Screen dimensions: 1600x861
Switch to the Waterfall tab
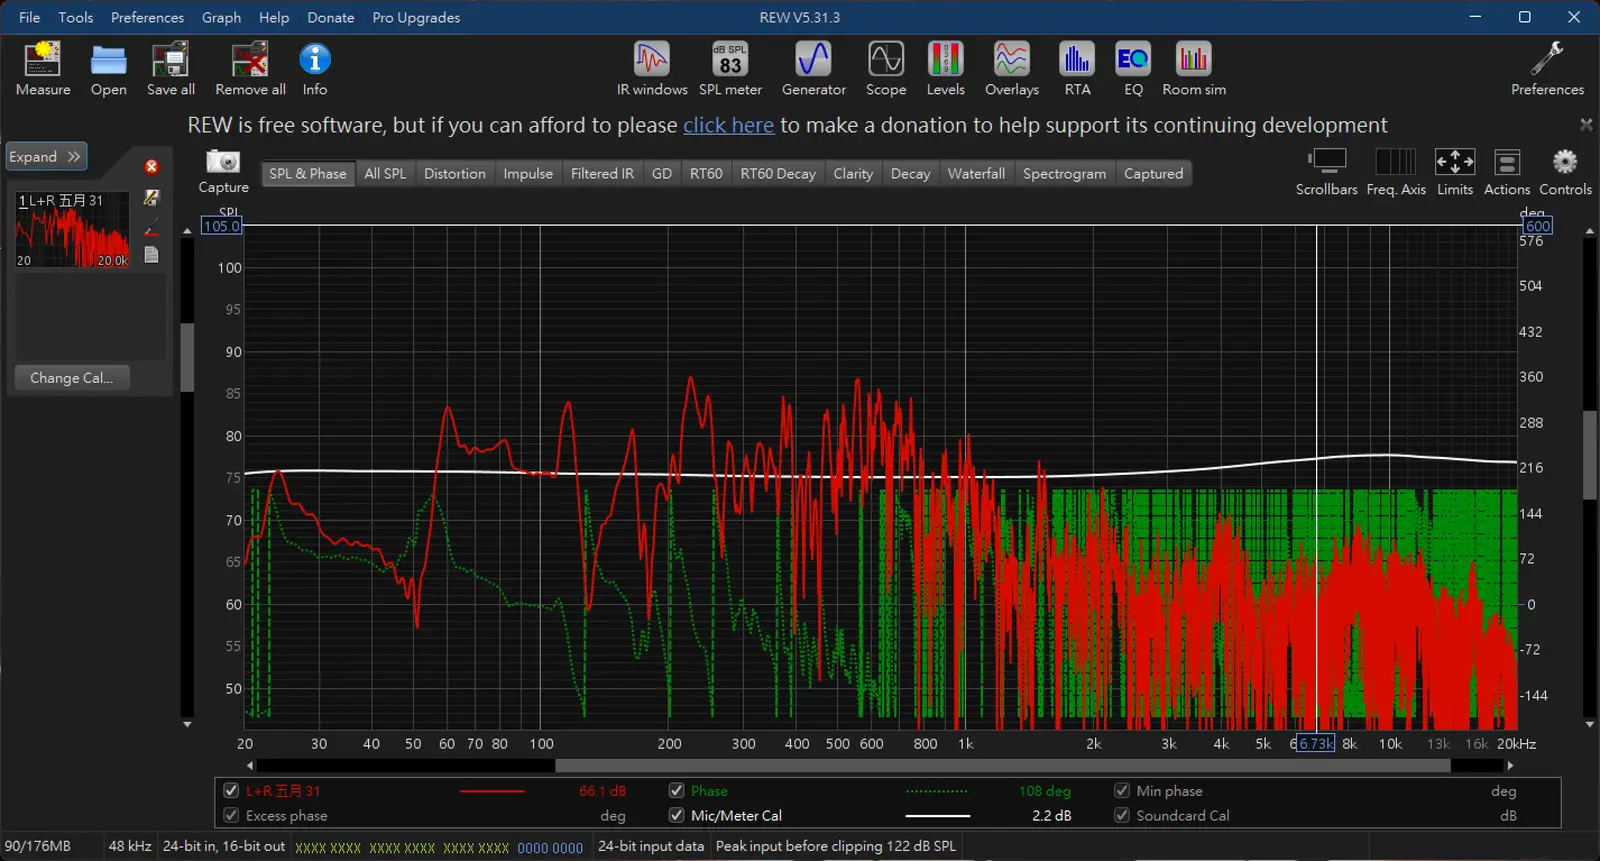[976, 173]
